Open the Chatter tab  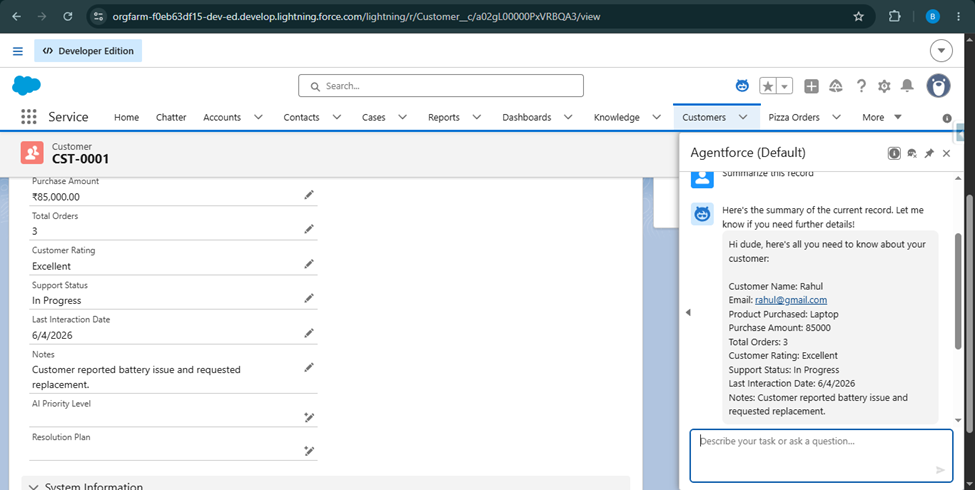171,117
